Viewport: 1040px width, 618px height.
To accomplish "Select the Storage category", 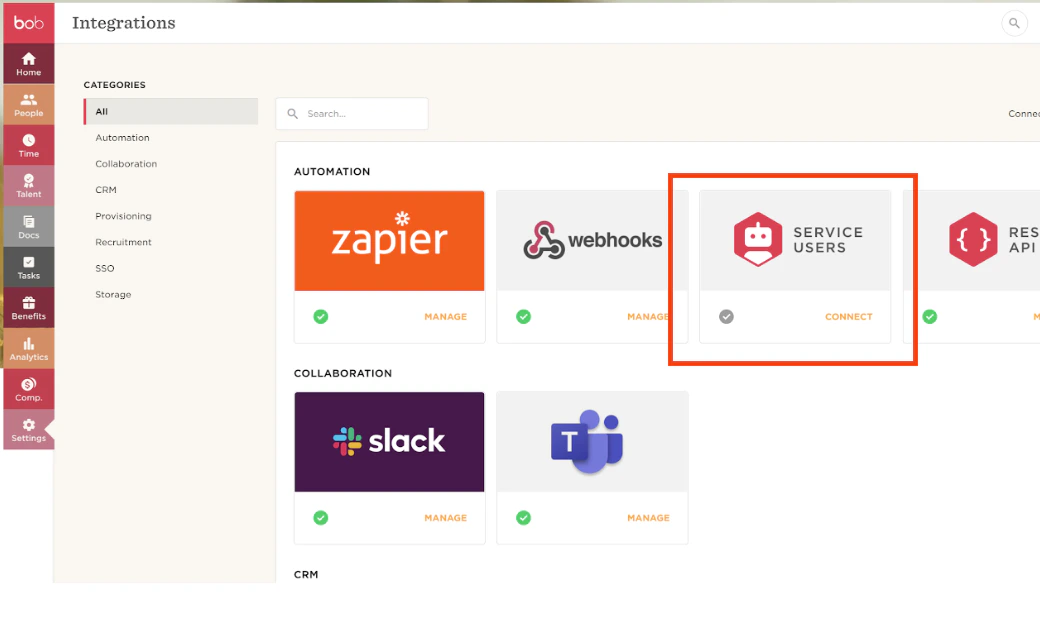I will pos(113,294).
